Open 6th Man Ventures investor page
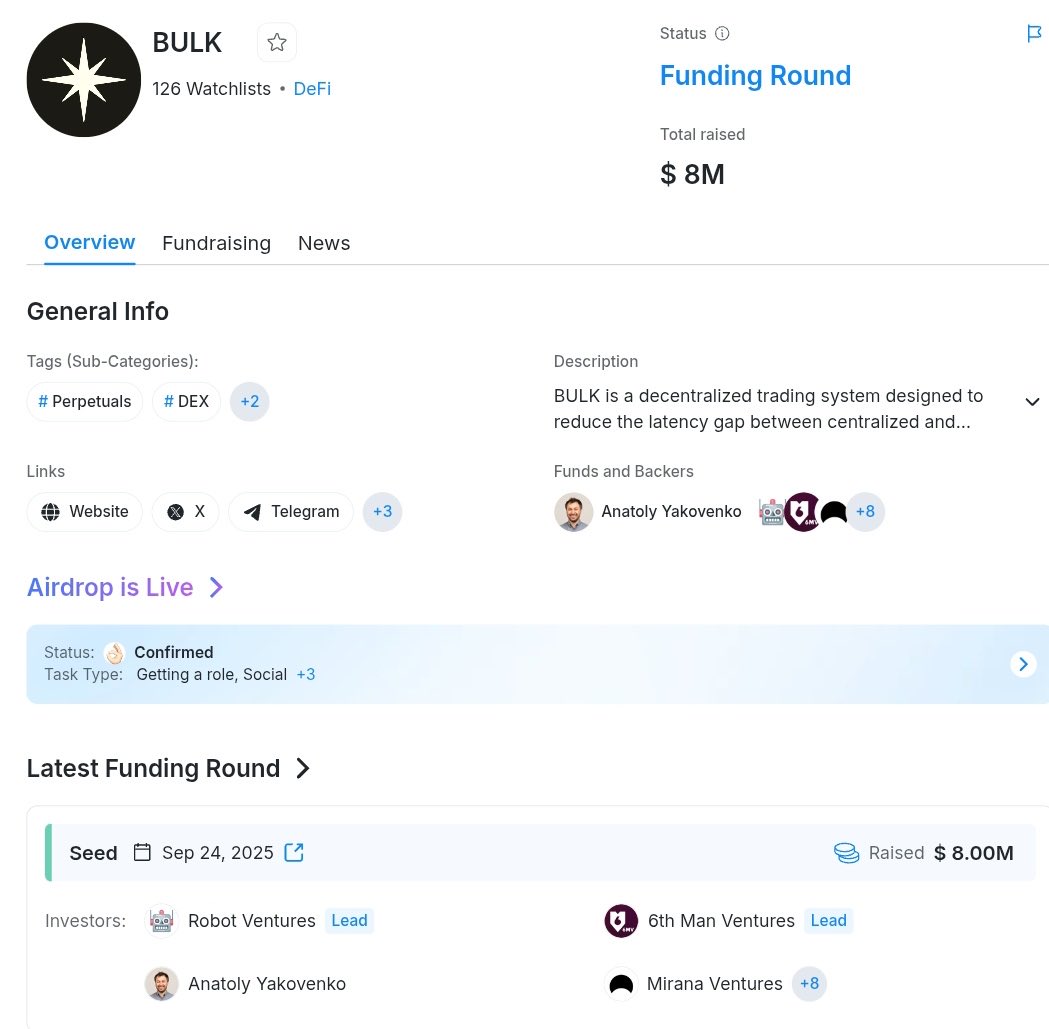The width and height of the screenshot is (1049, 1029). click(721, 921)
